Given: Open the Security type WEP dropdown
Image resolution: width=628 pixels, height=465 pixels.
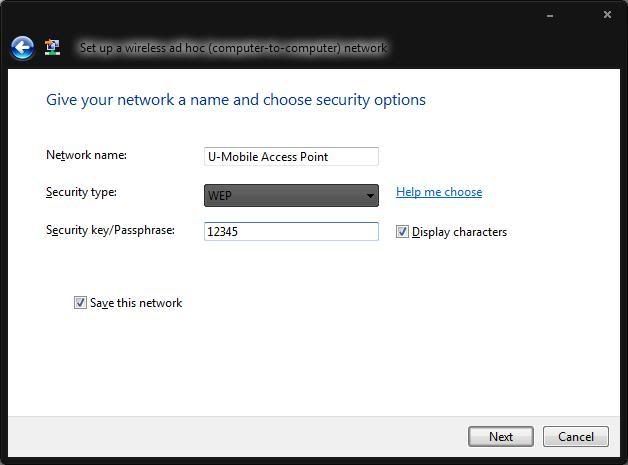Looking at the screenshot, I should (285, 195).
